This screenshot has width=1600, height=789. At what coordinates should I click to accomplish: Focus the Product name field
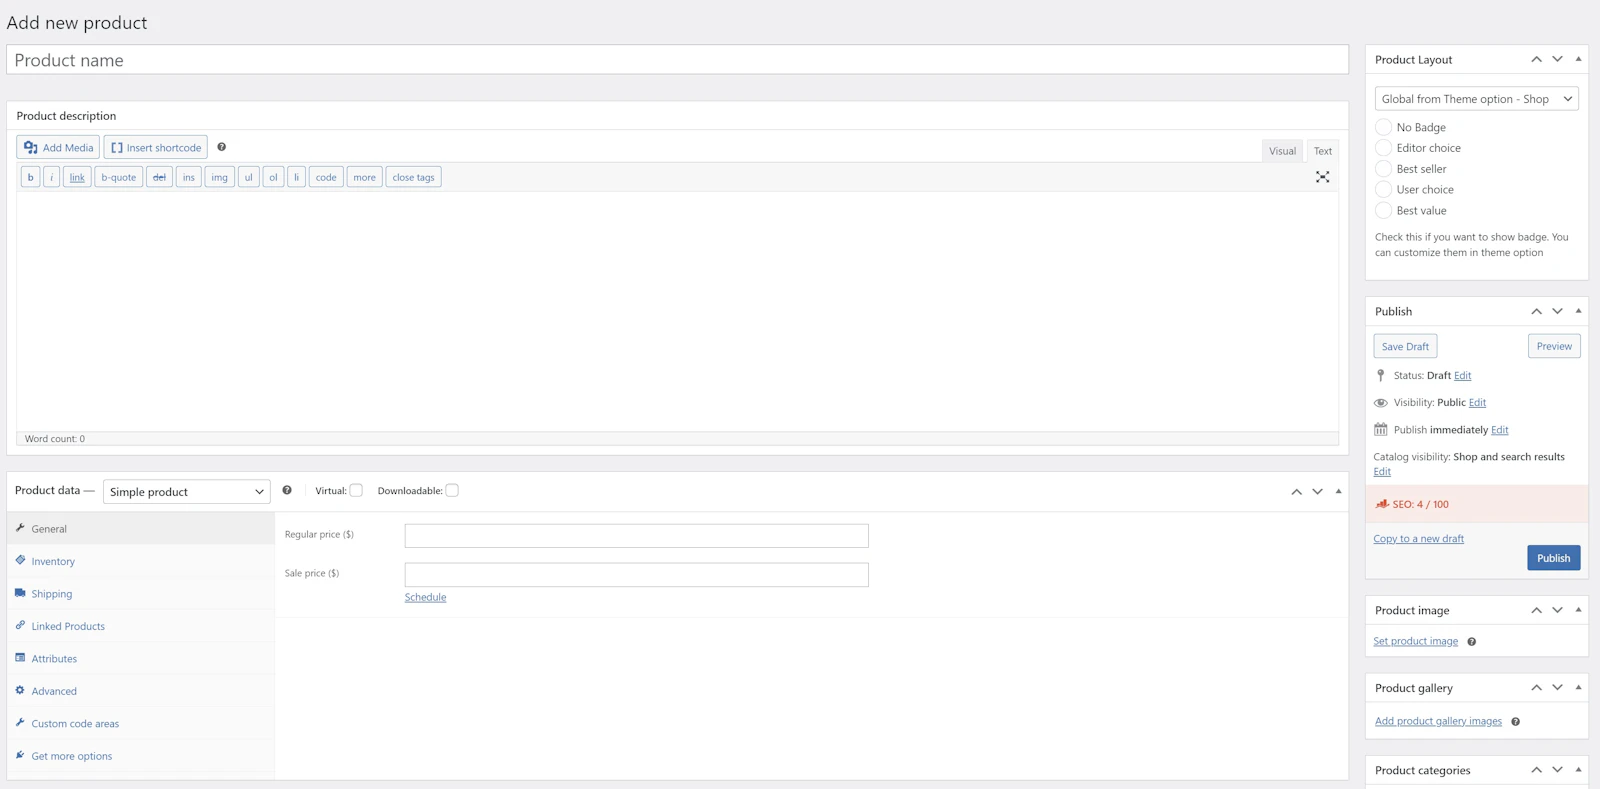(677, 60)
